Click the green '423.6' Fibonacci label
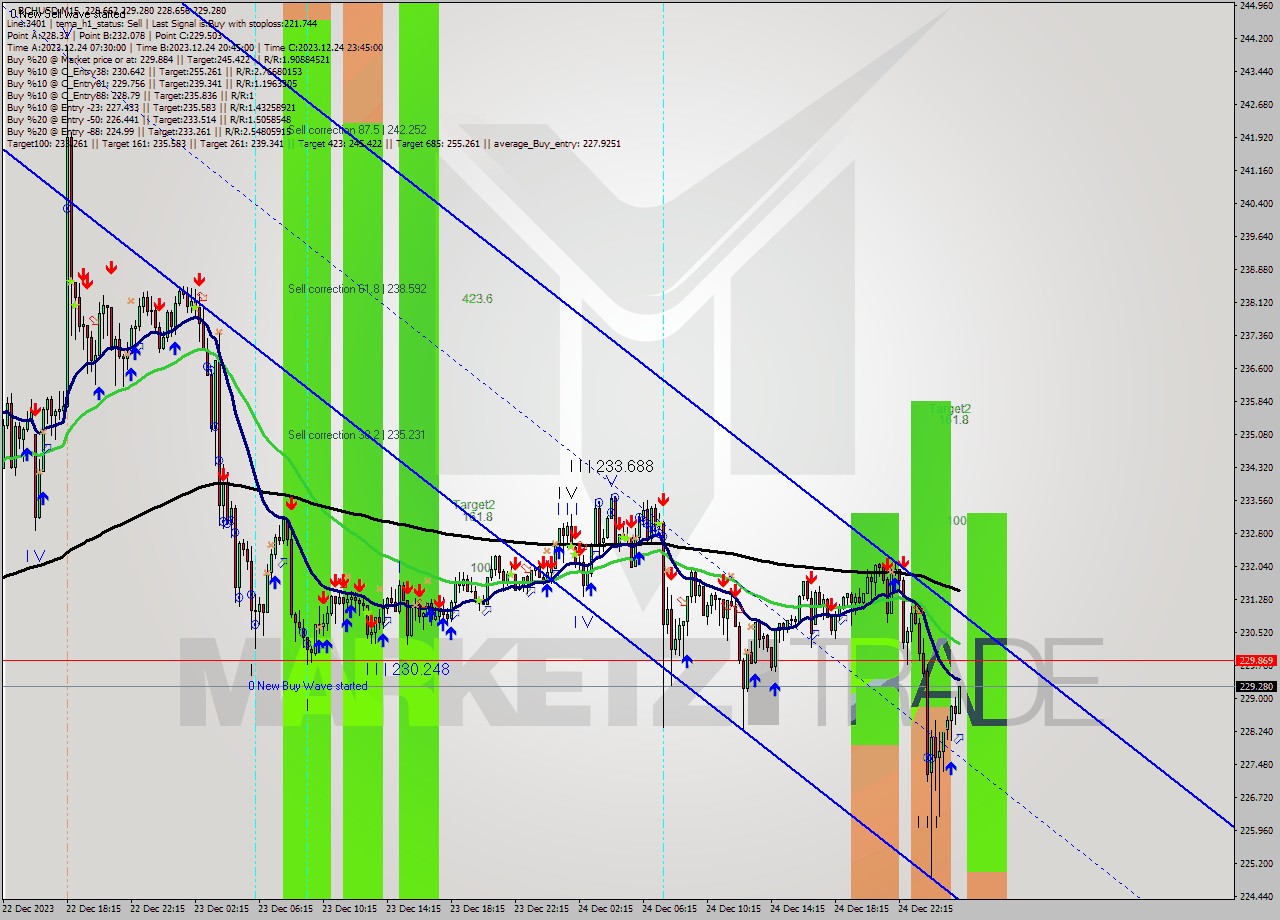This screenshot has height=920, width=1280. coord(477,299)
